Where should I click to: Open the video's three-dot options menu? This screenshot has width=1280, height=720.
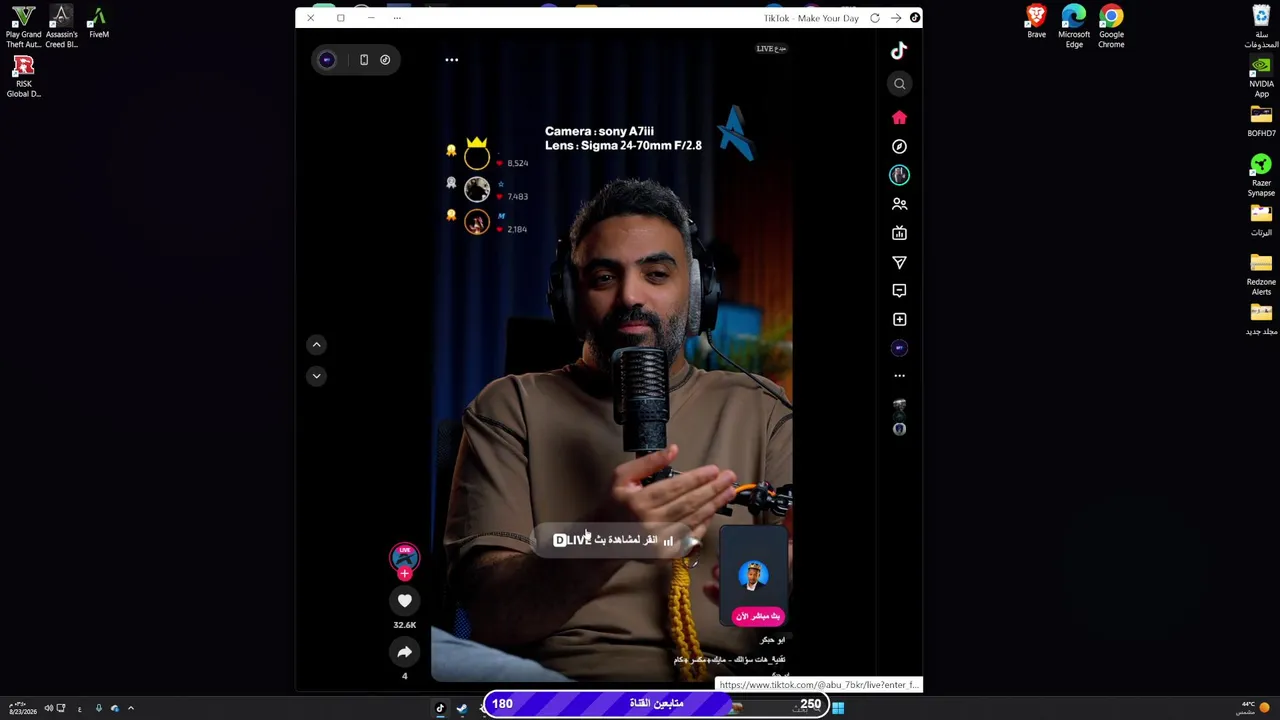[x=452, y=60]
